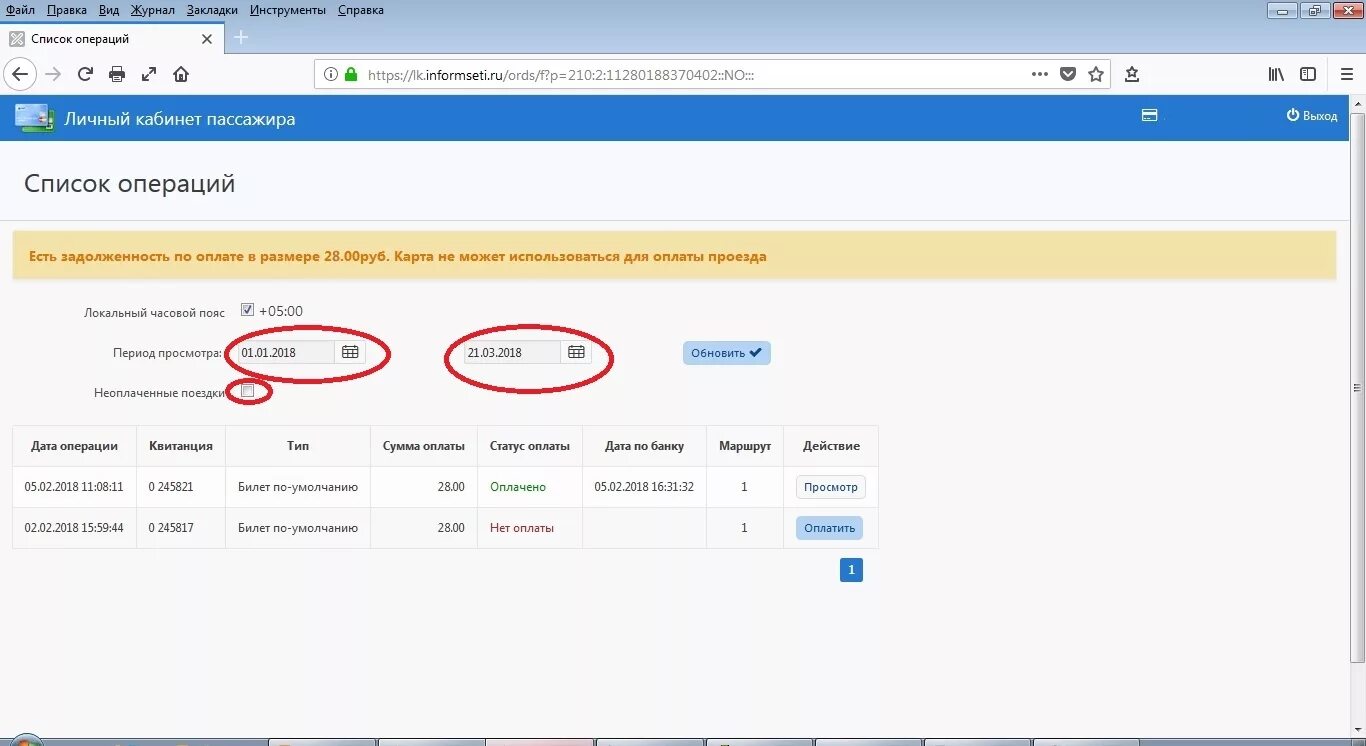Click the Выход logout link
This screenshot has width=1366, height=746.
pos(1311,116)
